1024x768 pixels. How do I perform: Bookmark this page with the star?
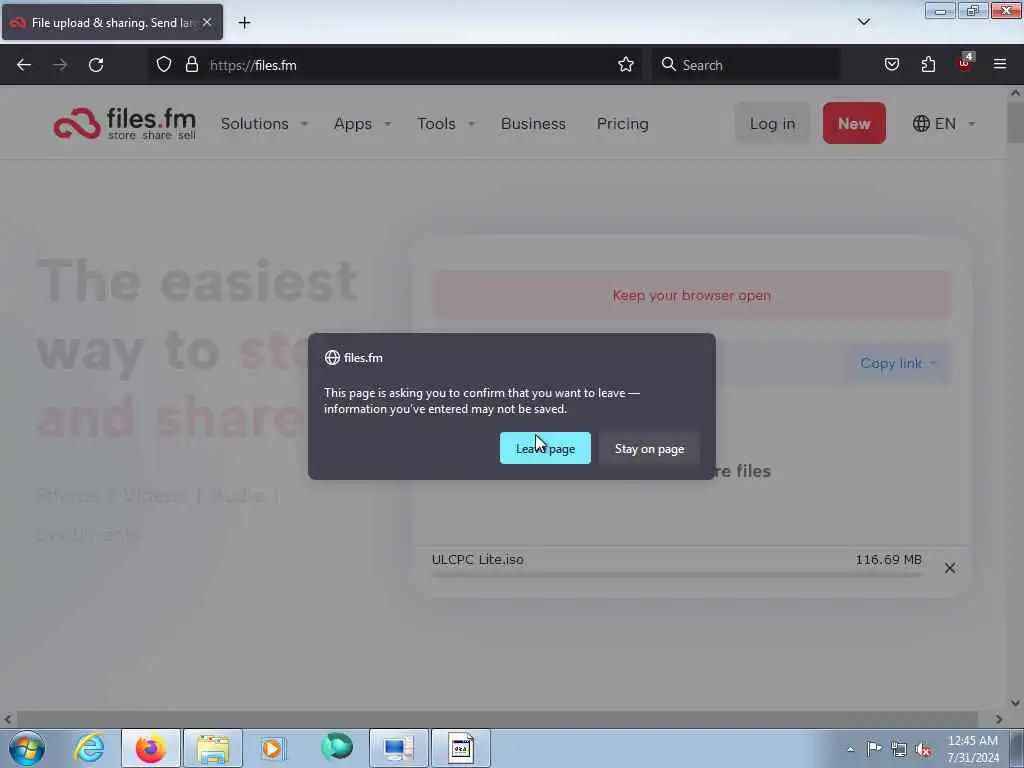626,64
